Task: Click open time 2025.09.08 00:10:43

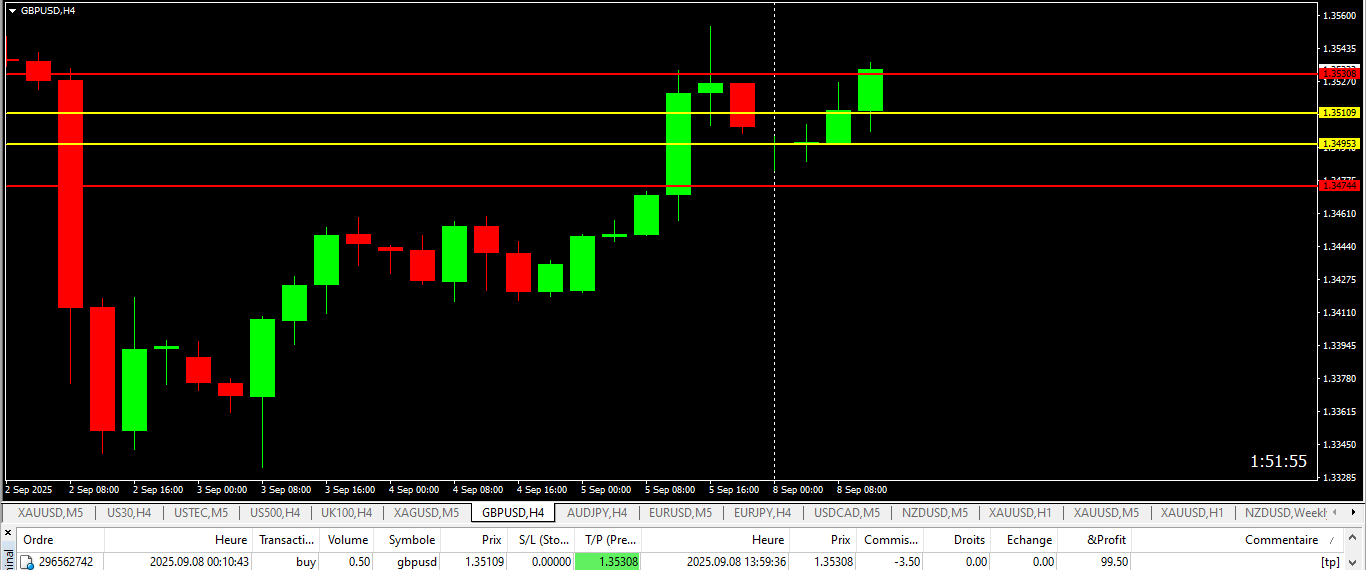Action: tap(198, 562)
